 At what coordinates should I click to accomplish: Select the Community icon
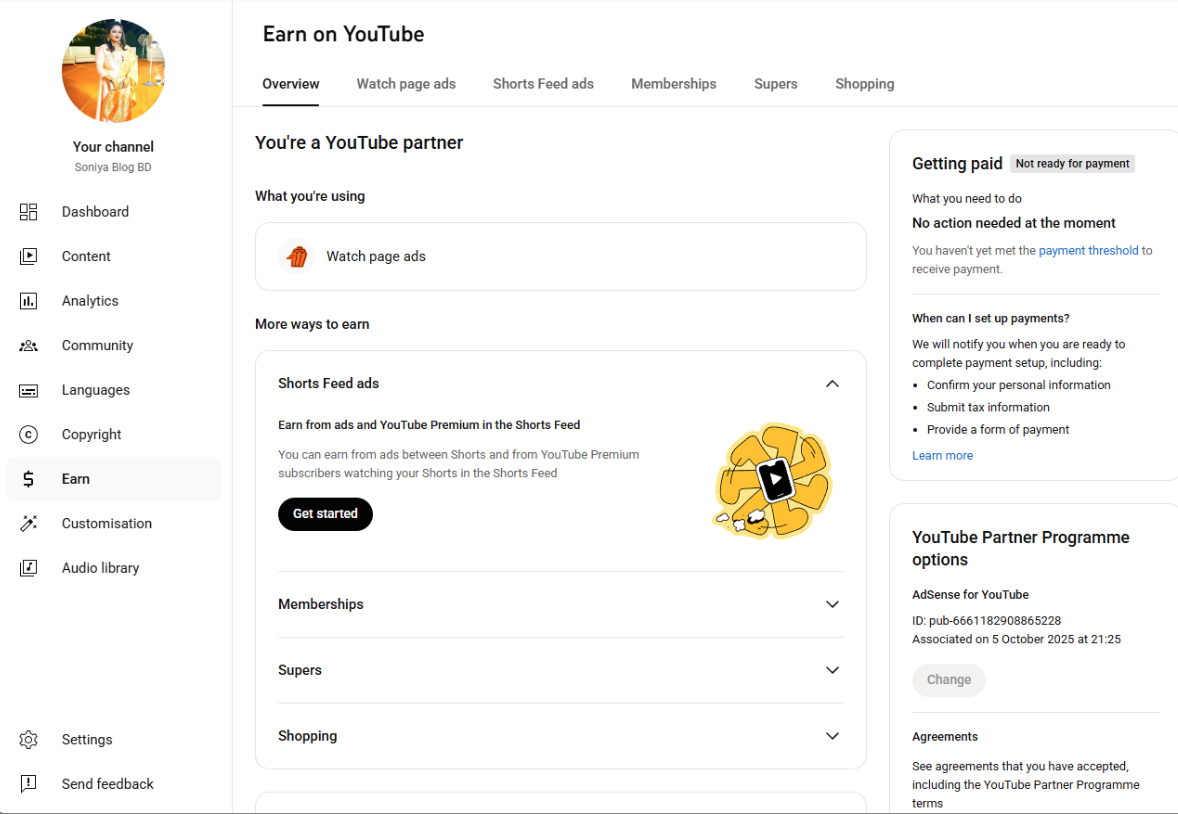click(29, 345)
